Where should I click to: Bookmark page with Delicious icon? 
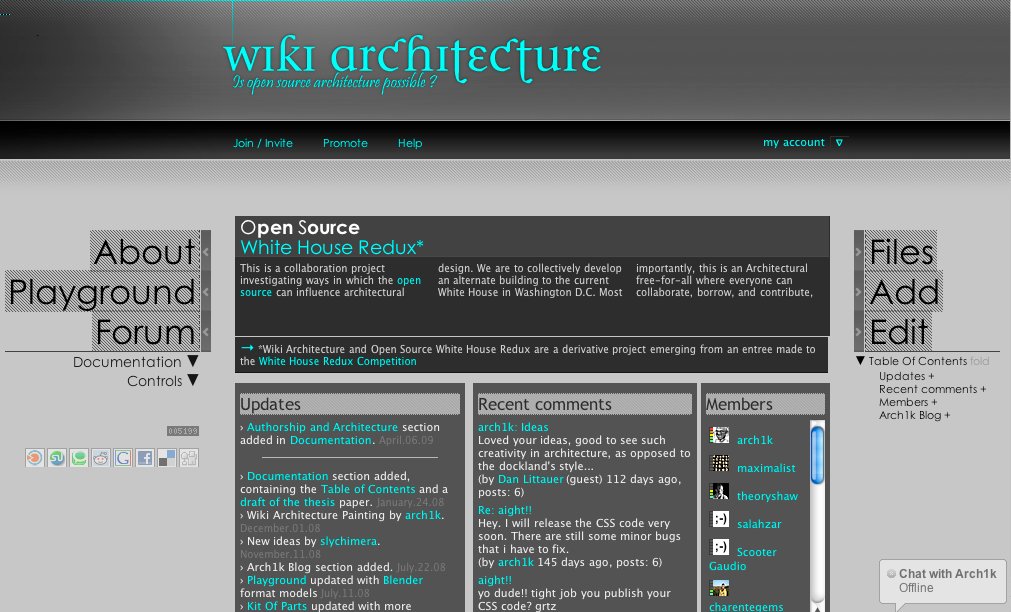[x=167, y=458]
